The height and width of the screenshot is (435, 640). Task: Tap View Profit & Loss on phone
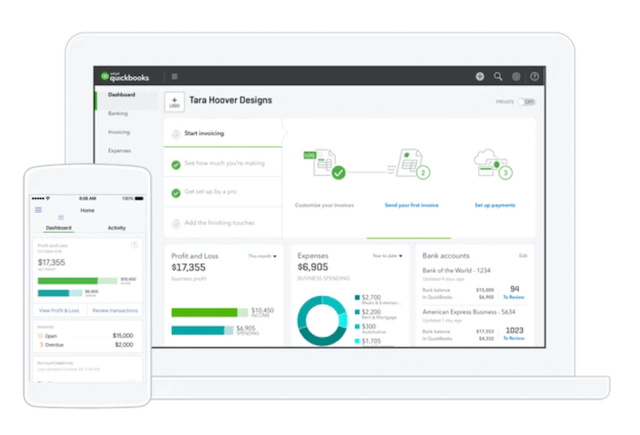pyautogui.click(x=59, y=311)
